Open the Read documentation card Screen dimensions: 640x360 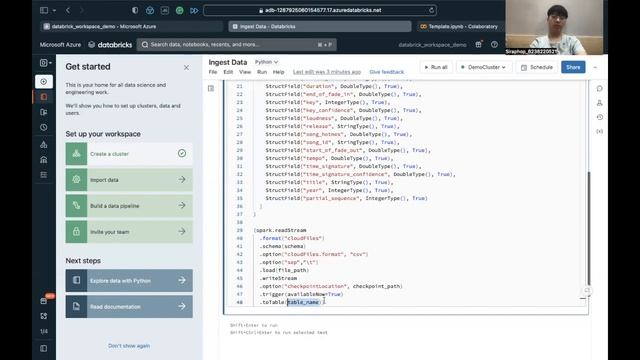(x=129, y=307)
